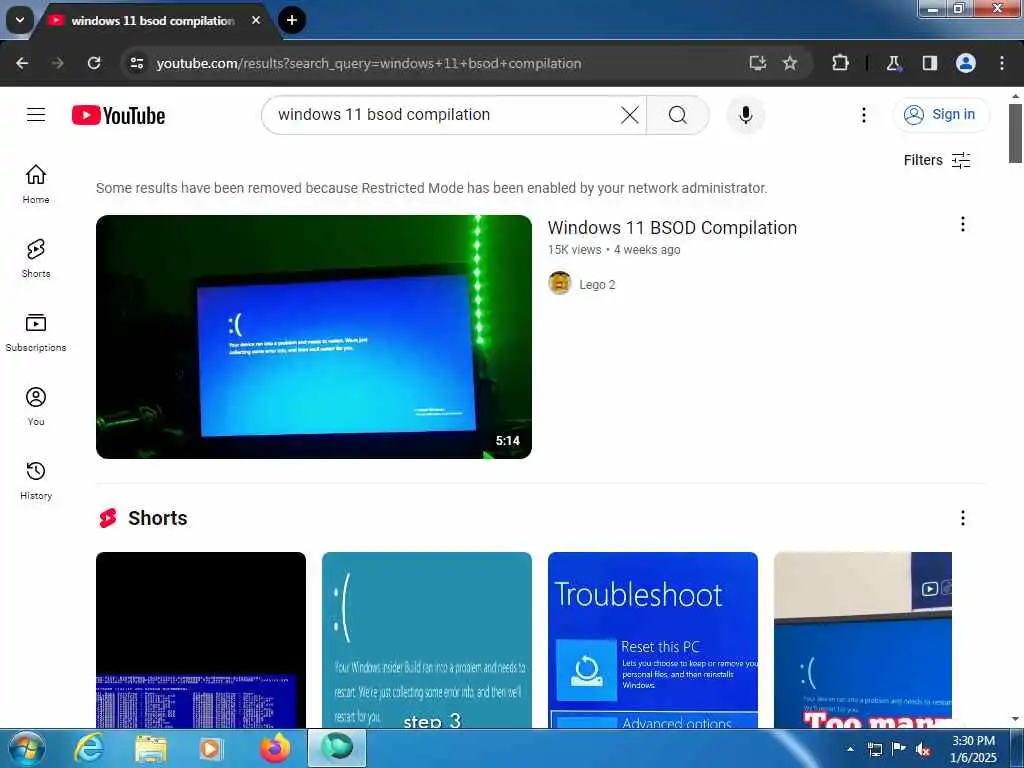Visit the Lego 2 channel name
This screenshot has width=1024, height=768.
pos(597,285)
